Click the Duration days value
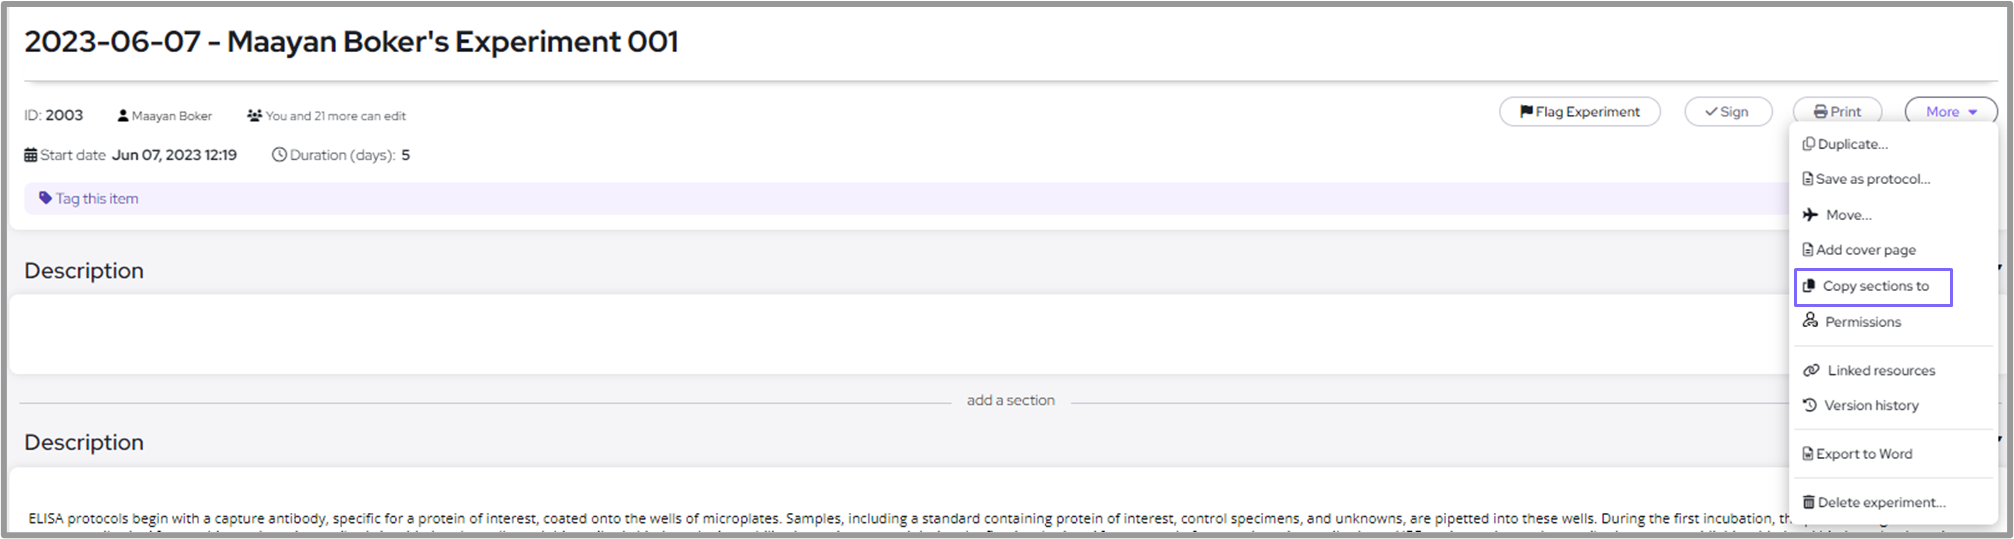The image size is (2014, 539). pos(405,155)
